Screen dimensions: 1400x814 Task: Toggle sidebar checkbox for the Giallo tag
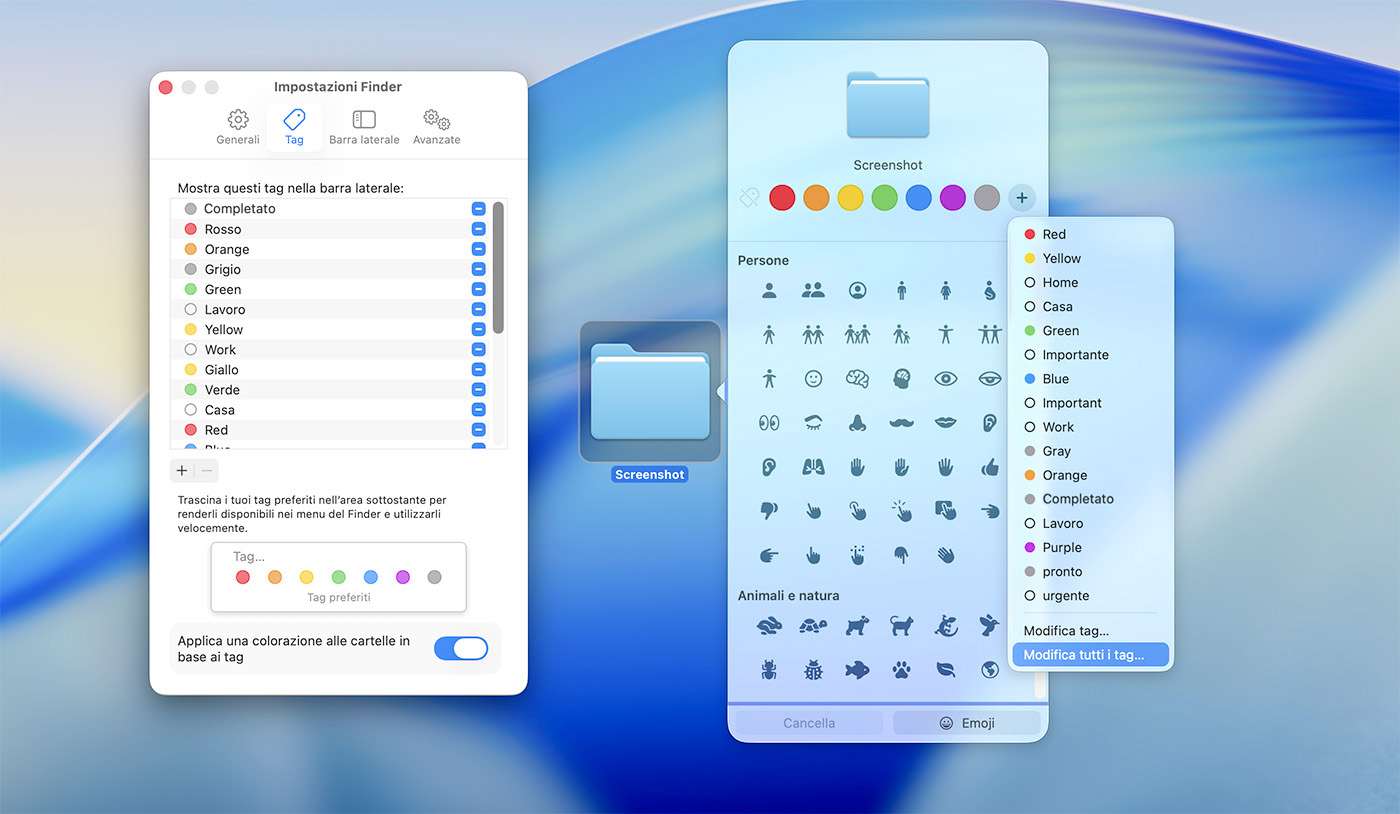(x=479, y=369)
